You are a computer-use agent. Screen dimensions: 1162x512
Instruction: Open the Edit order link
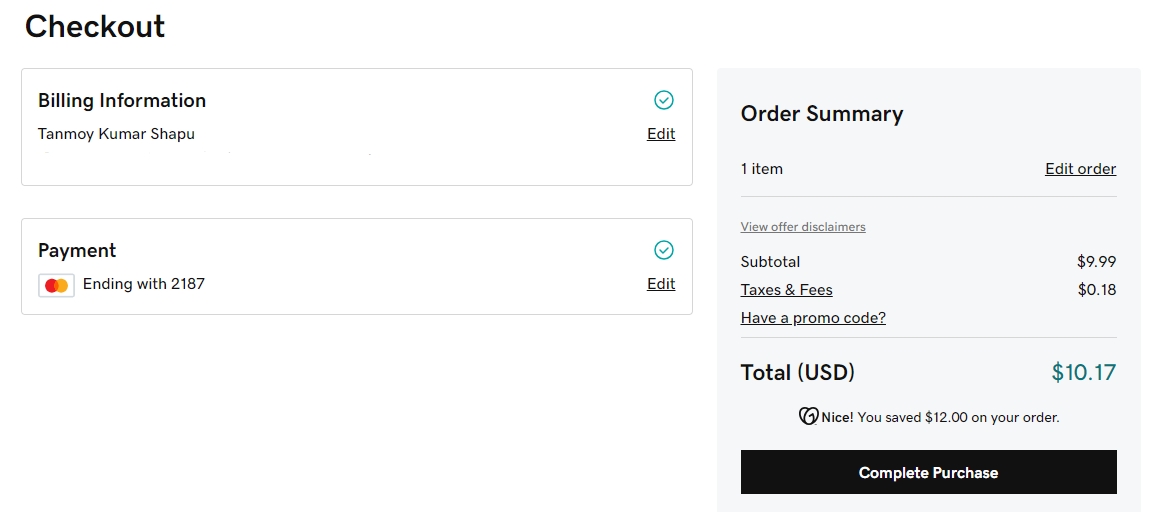[1080, 169]
